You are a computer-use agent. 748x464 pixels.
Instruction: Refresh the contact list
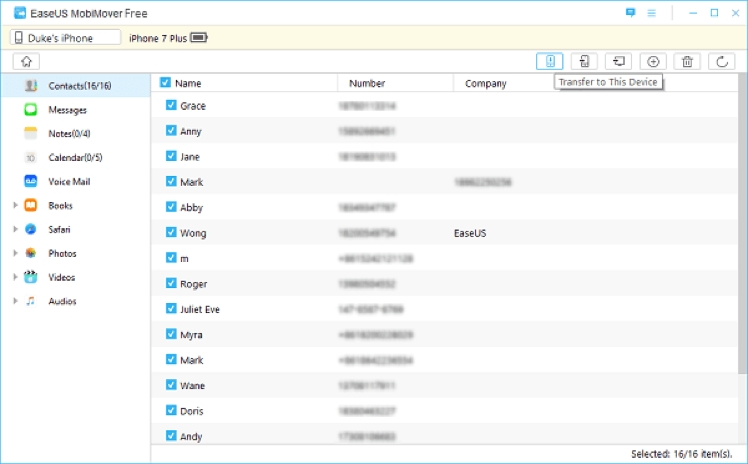(x=720, y=62)
